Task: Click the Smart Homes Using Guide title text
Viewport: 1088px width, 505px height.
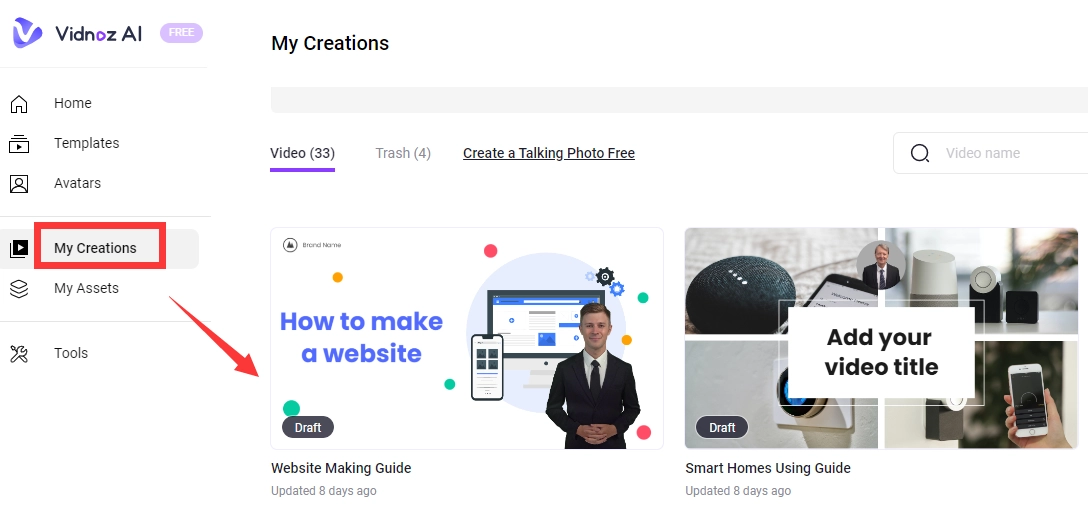Action: (x=767, y=468)
